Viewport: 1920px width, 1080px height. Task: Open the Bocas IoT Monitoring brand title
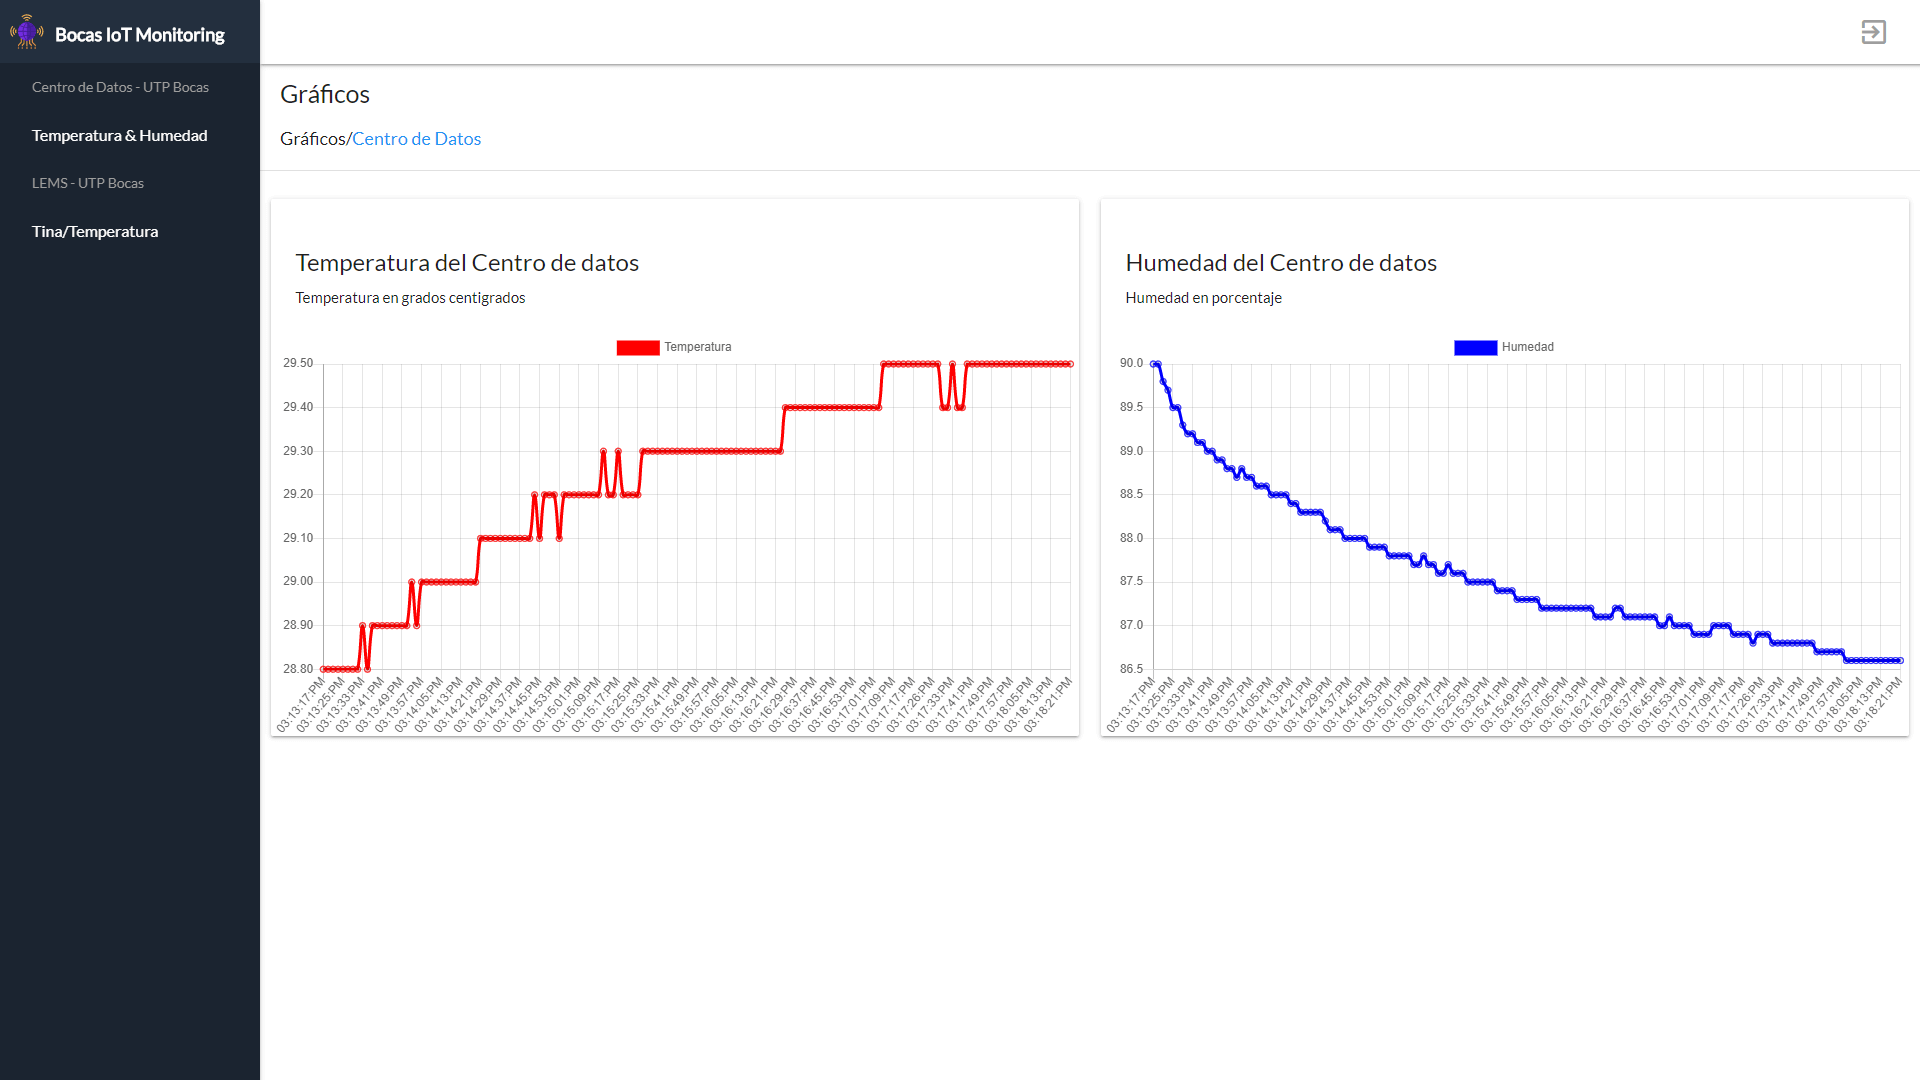point(140,35)
